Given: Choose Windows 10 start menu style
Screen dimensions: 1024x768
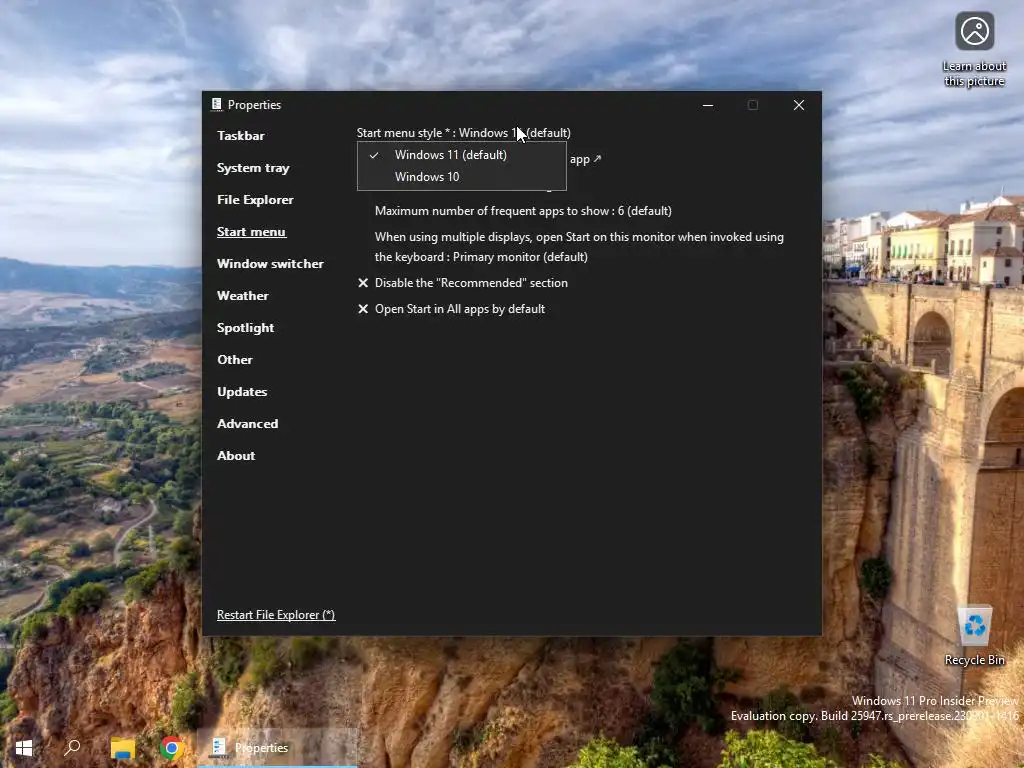Looking at the screenshot, I should 462,176.
